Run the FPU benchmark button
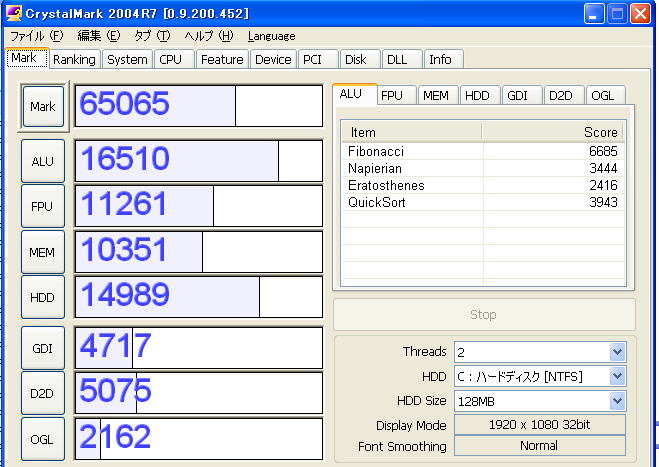Screen dimensions: 659x467 (x=43, y=206)
